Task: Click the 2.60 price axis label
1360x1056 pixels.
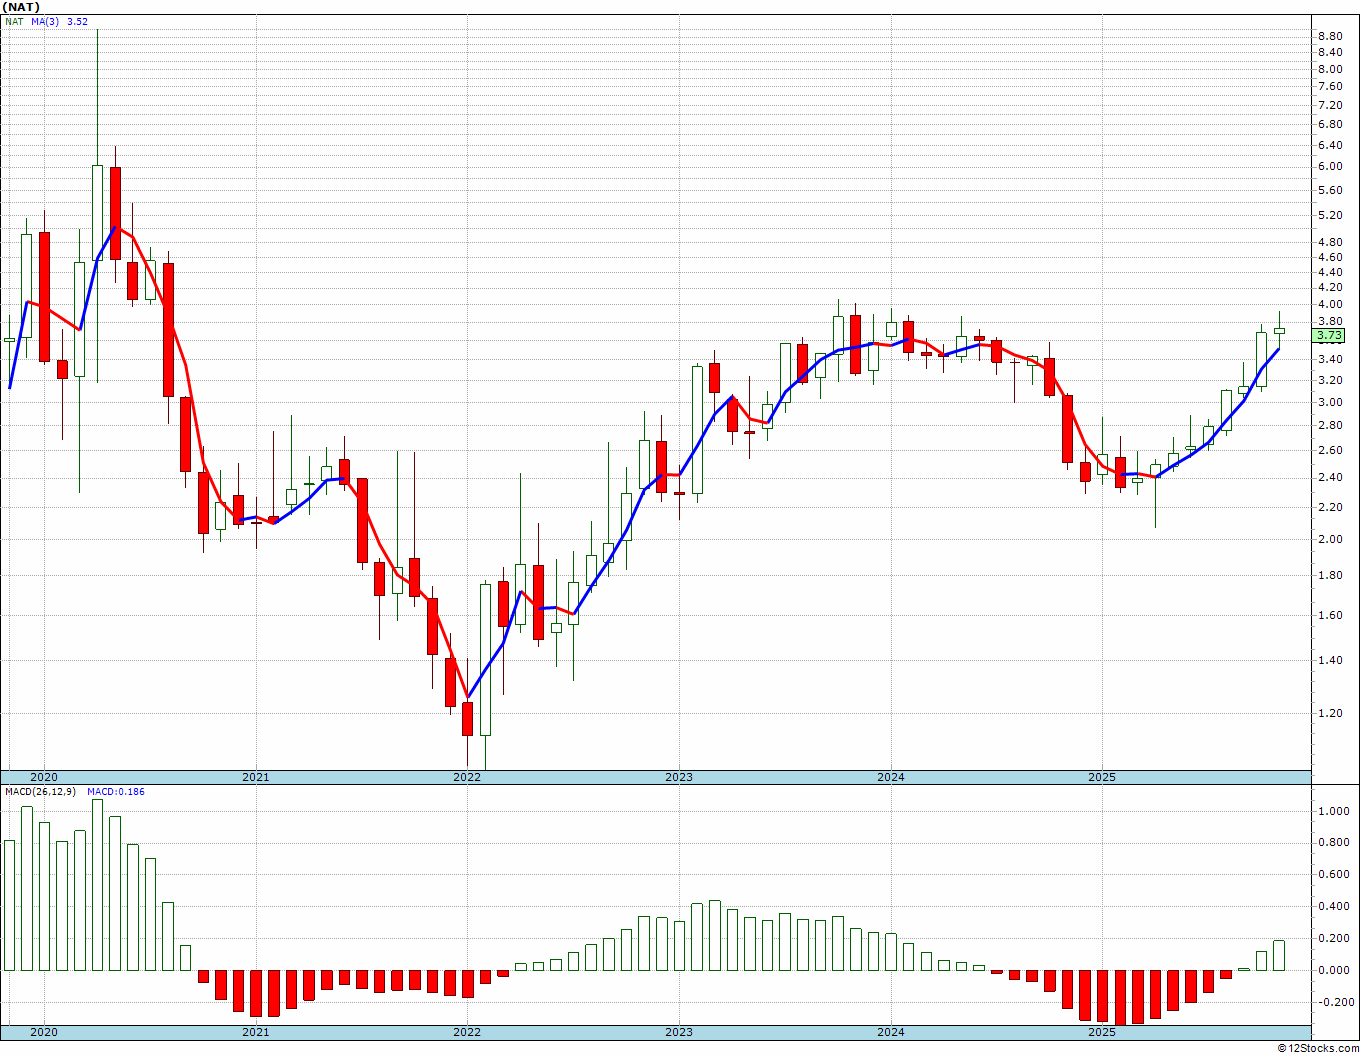Action: [x=1330, y=450]
